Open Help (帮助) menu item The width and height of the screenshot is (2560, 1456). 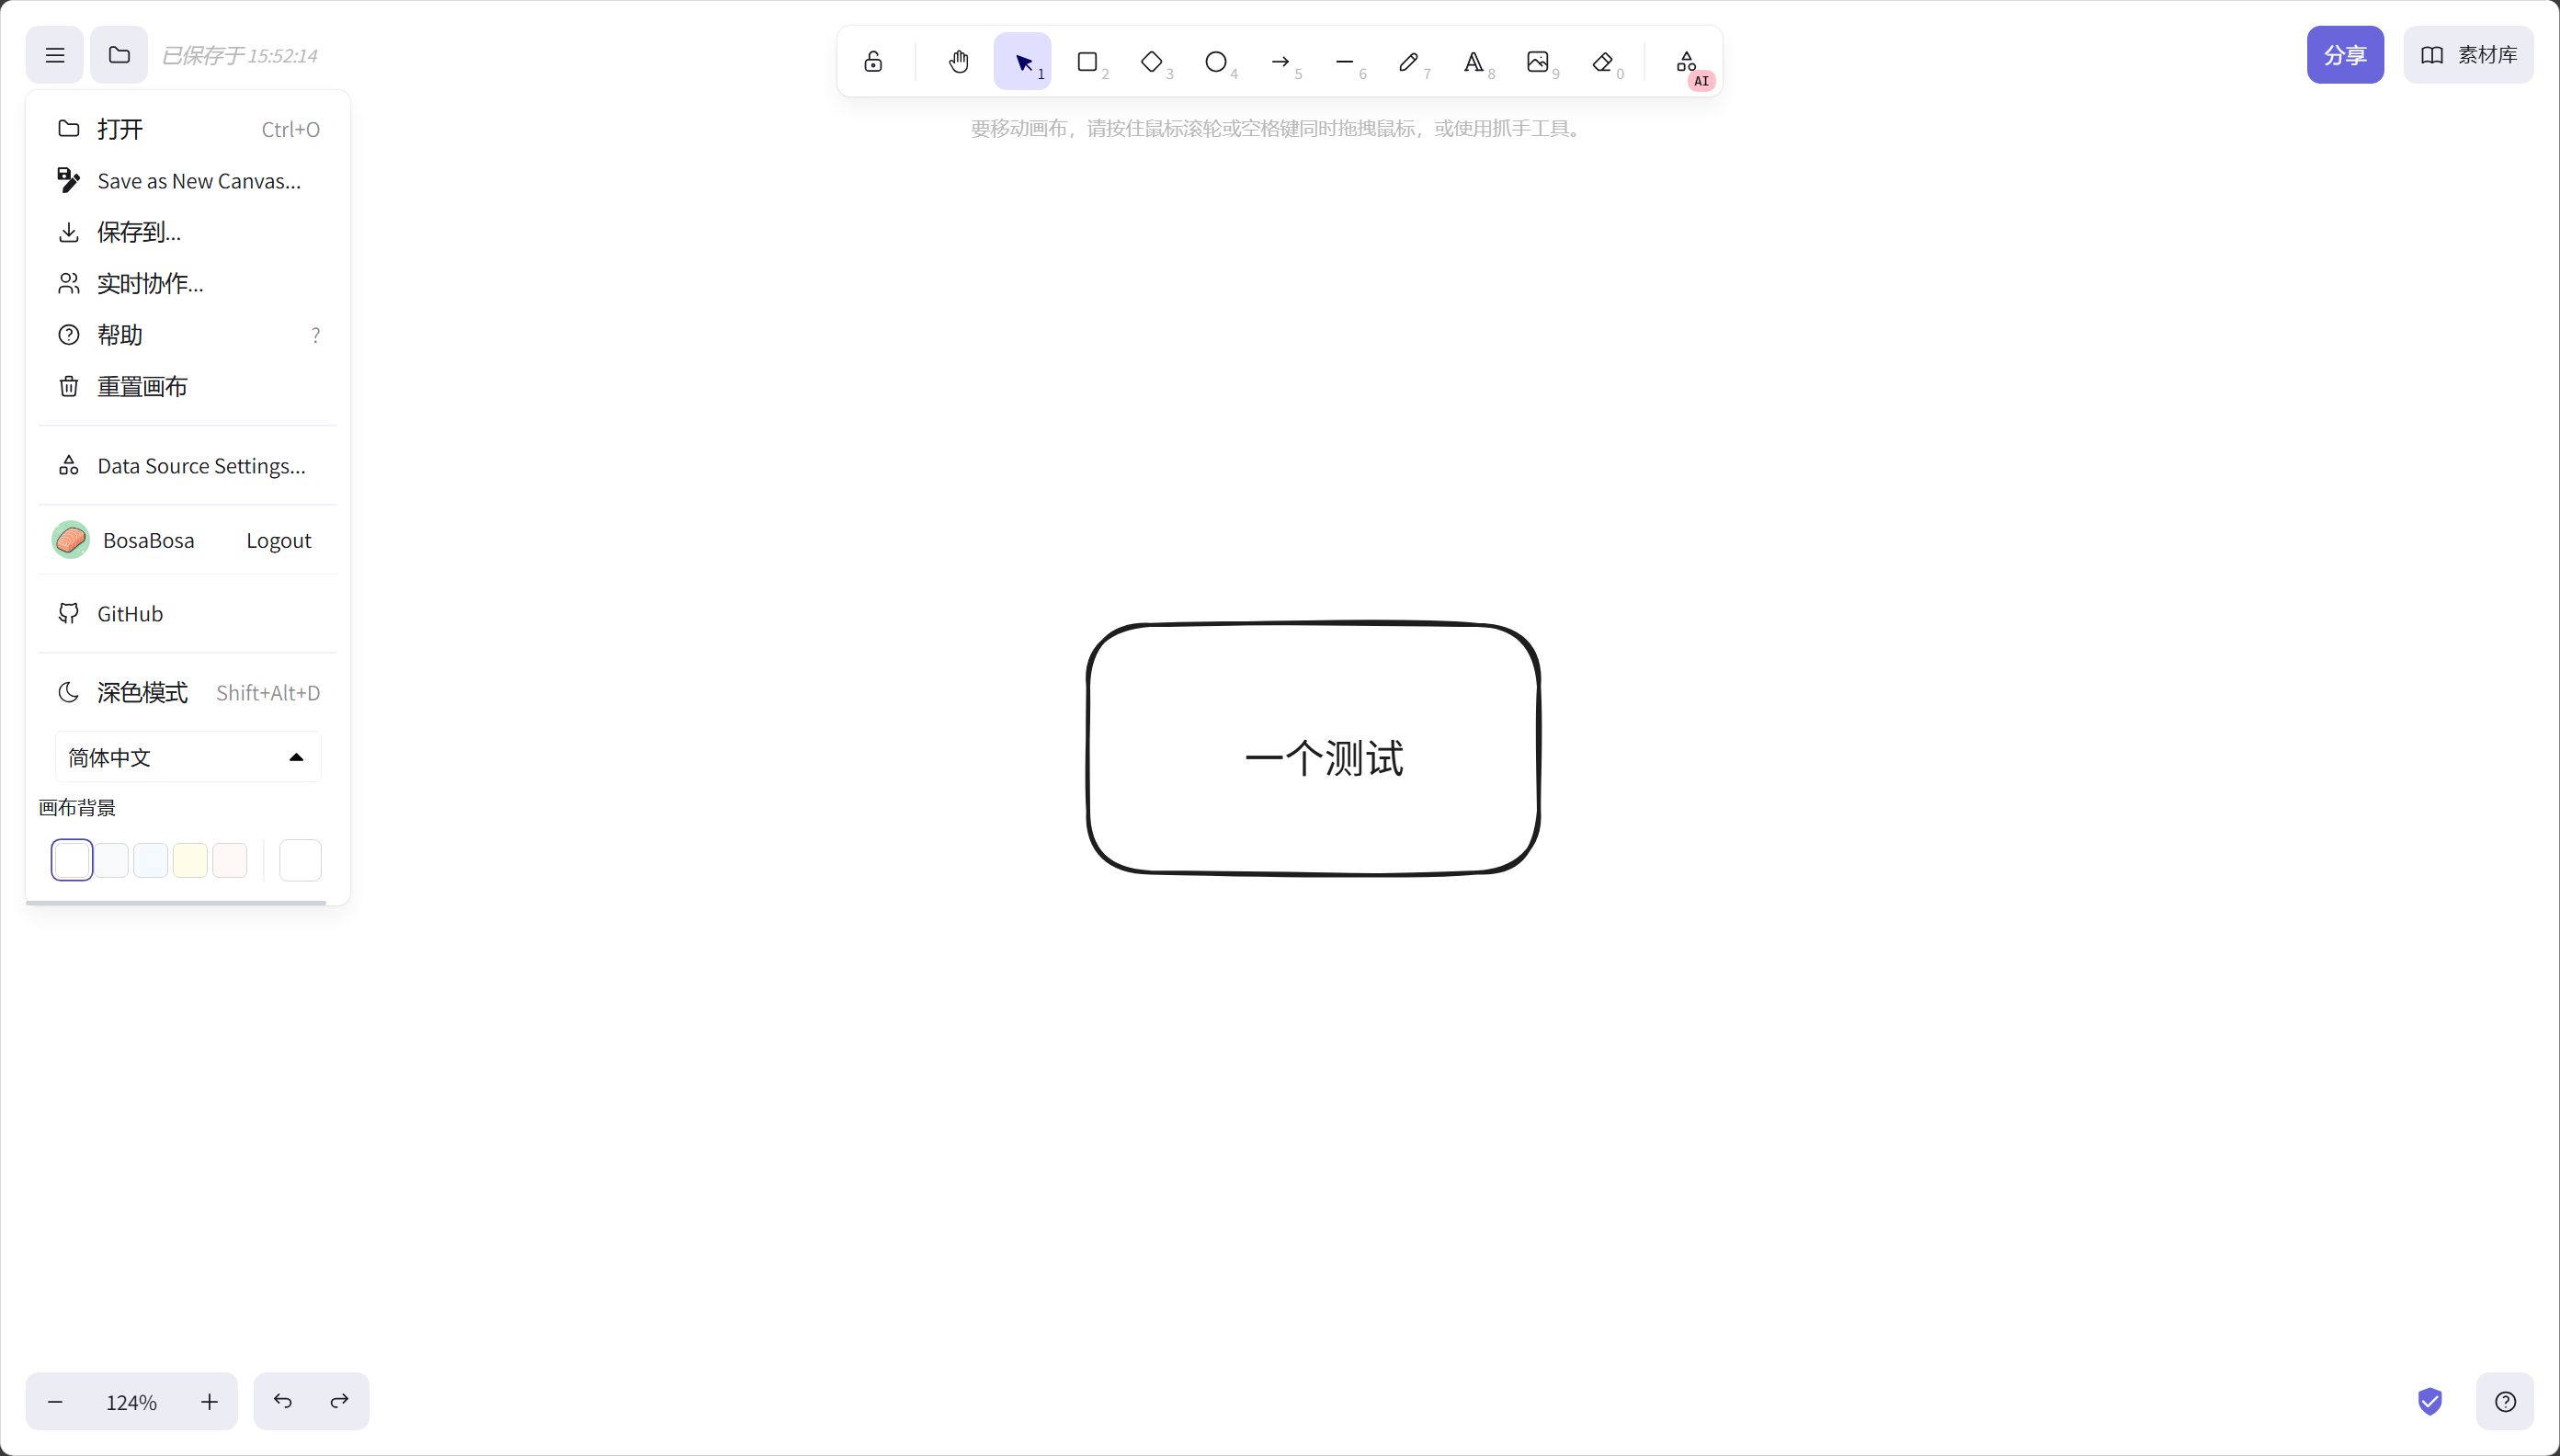pyautogui.click(x=188, y=335)
